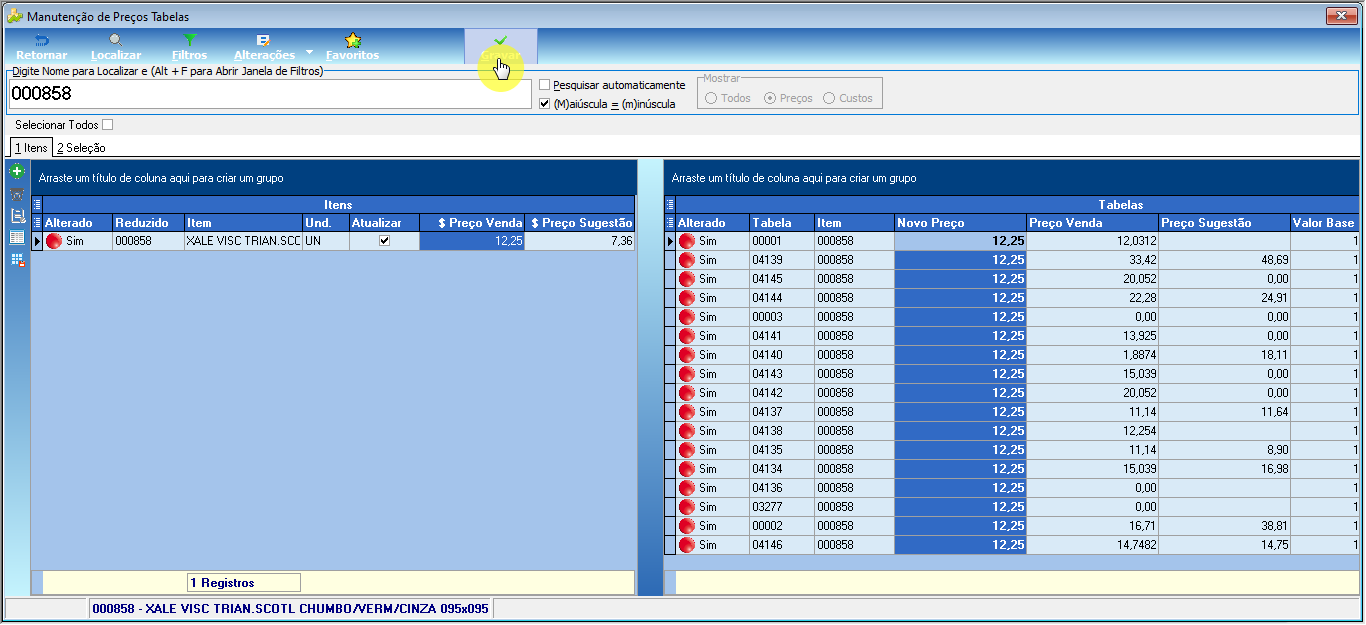Select Tabela cell 04139
Image resolution: width=1366 pixels, height=625 pixels.
point(781,260)
